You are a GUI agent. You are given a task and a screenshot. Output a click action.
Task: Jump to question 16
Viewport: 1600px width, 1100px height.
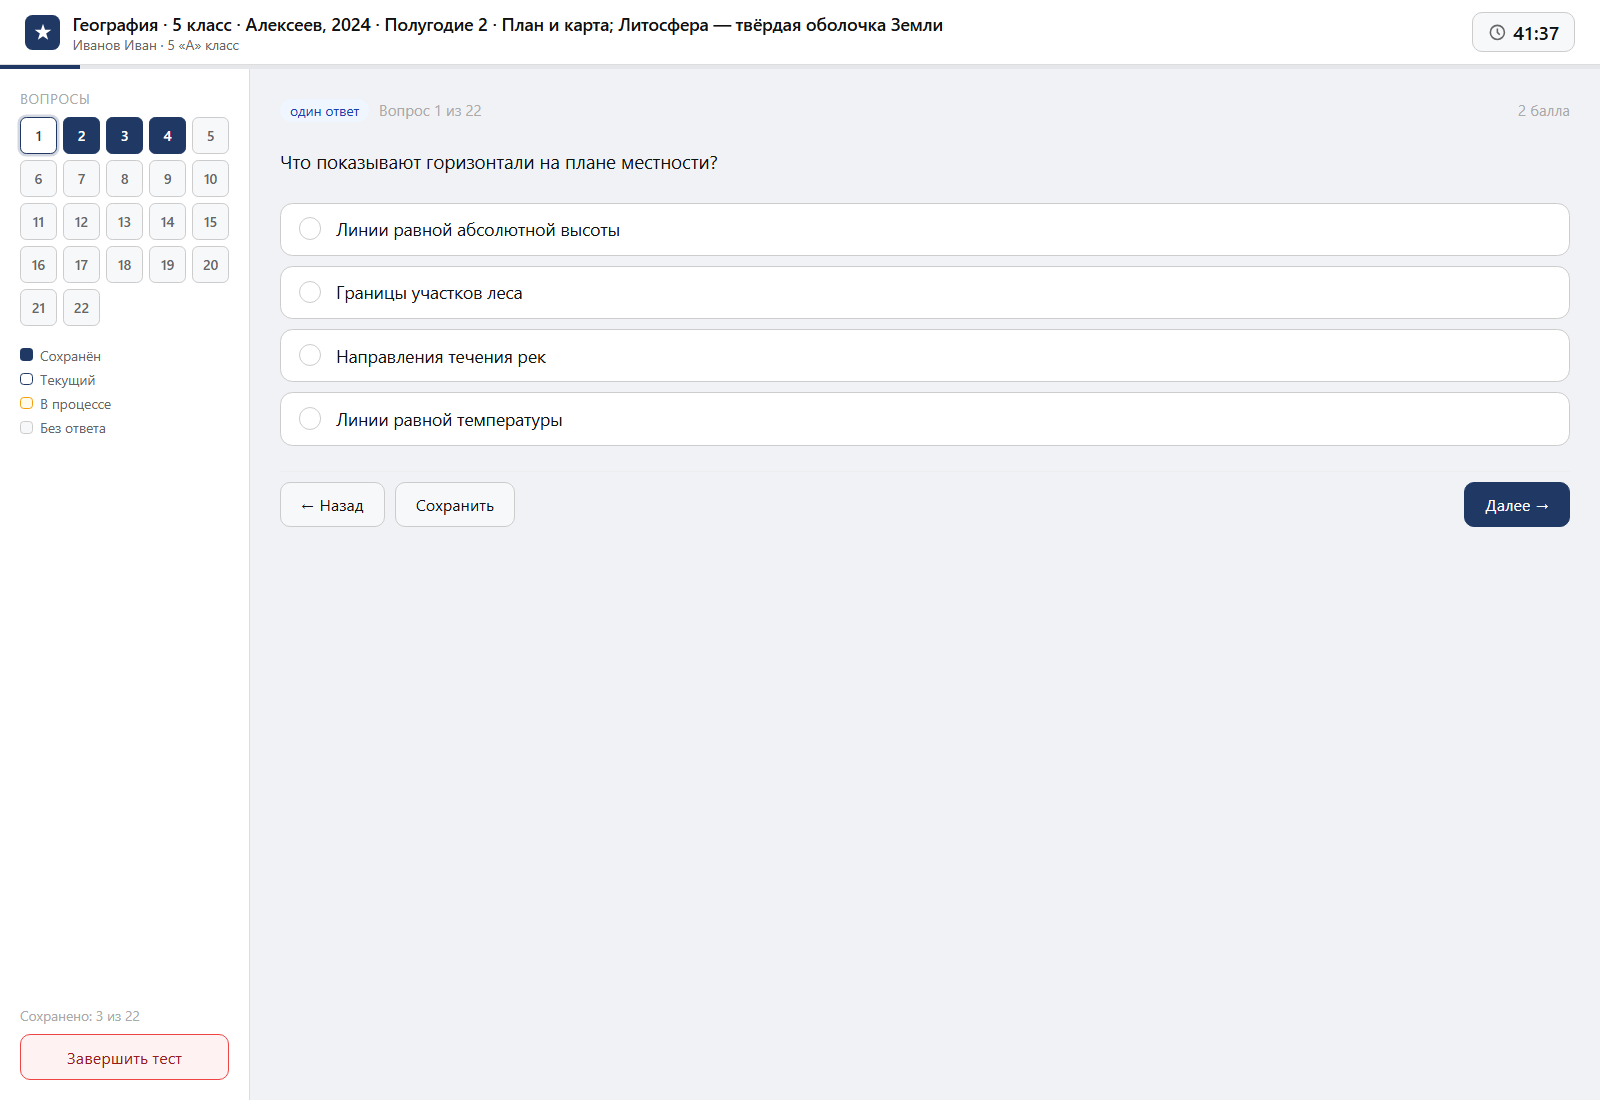tap(38, 265)
